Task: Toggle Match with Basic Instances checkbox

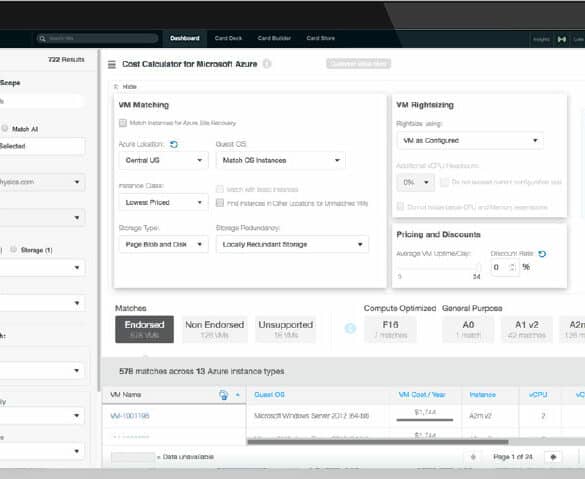Action: [x=220, y=189]
